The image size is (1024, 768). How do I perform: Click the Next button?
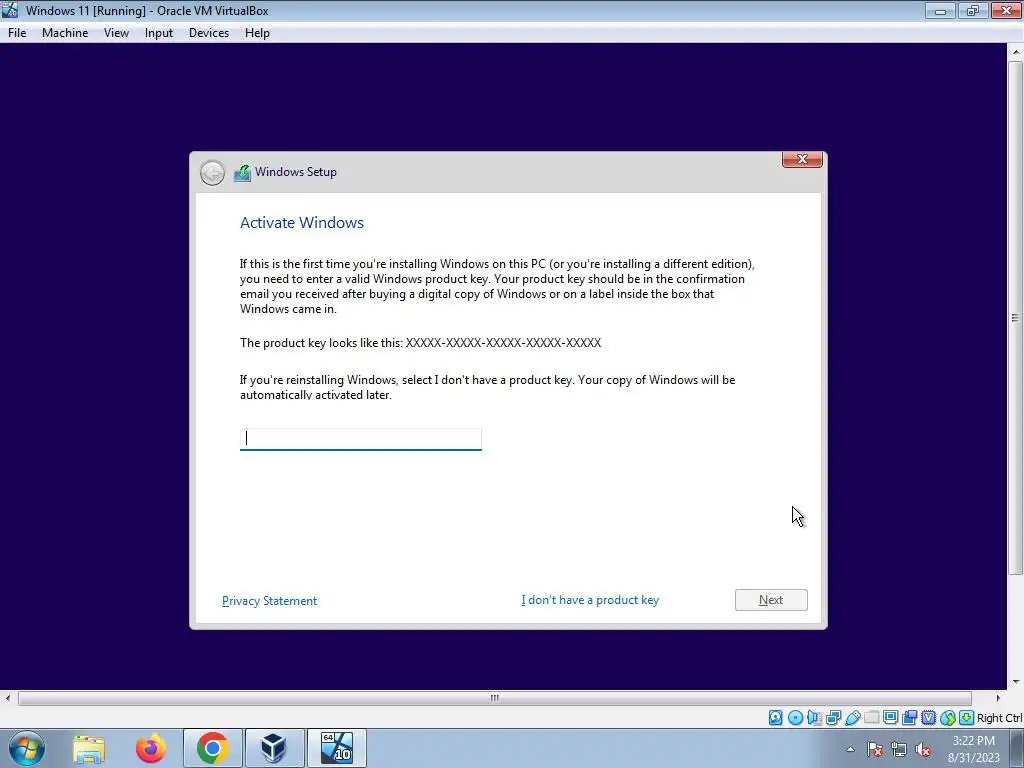[771, 600]
